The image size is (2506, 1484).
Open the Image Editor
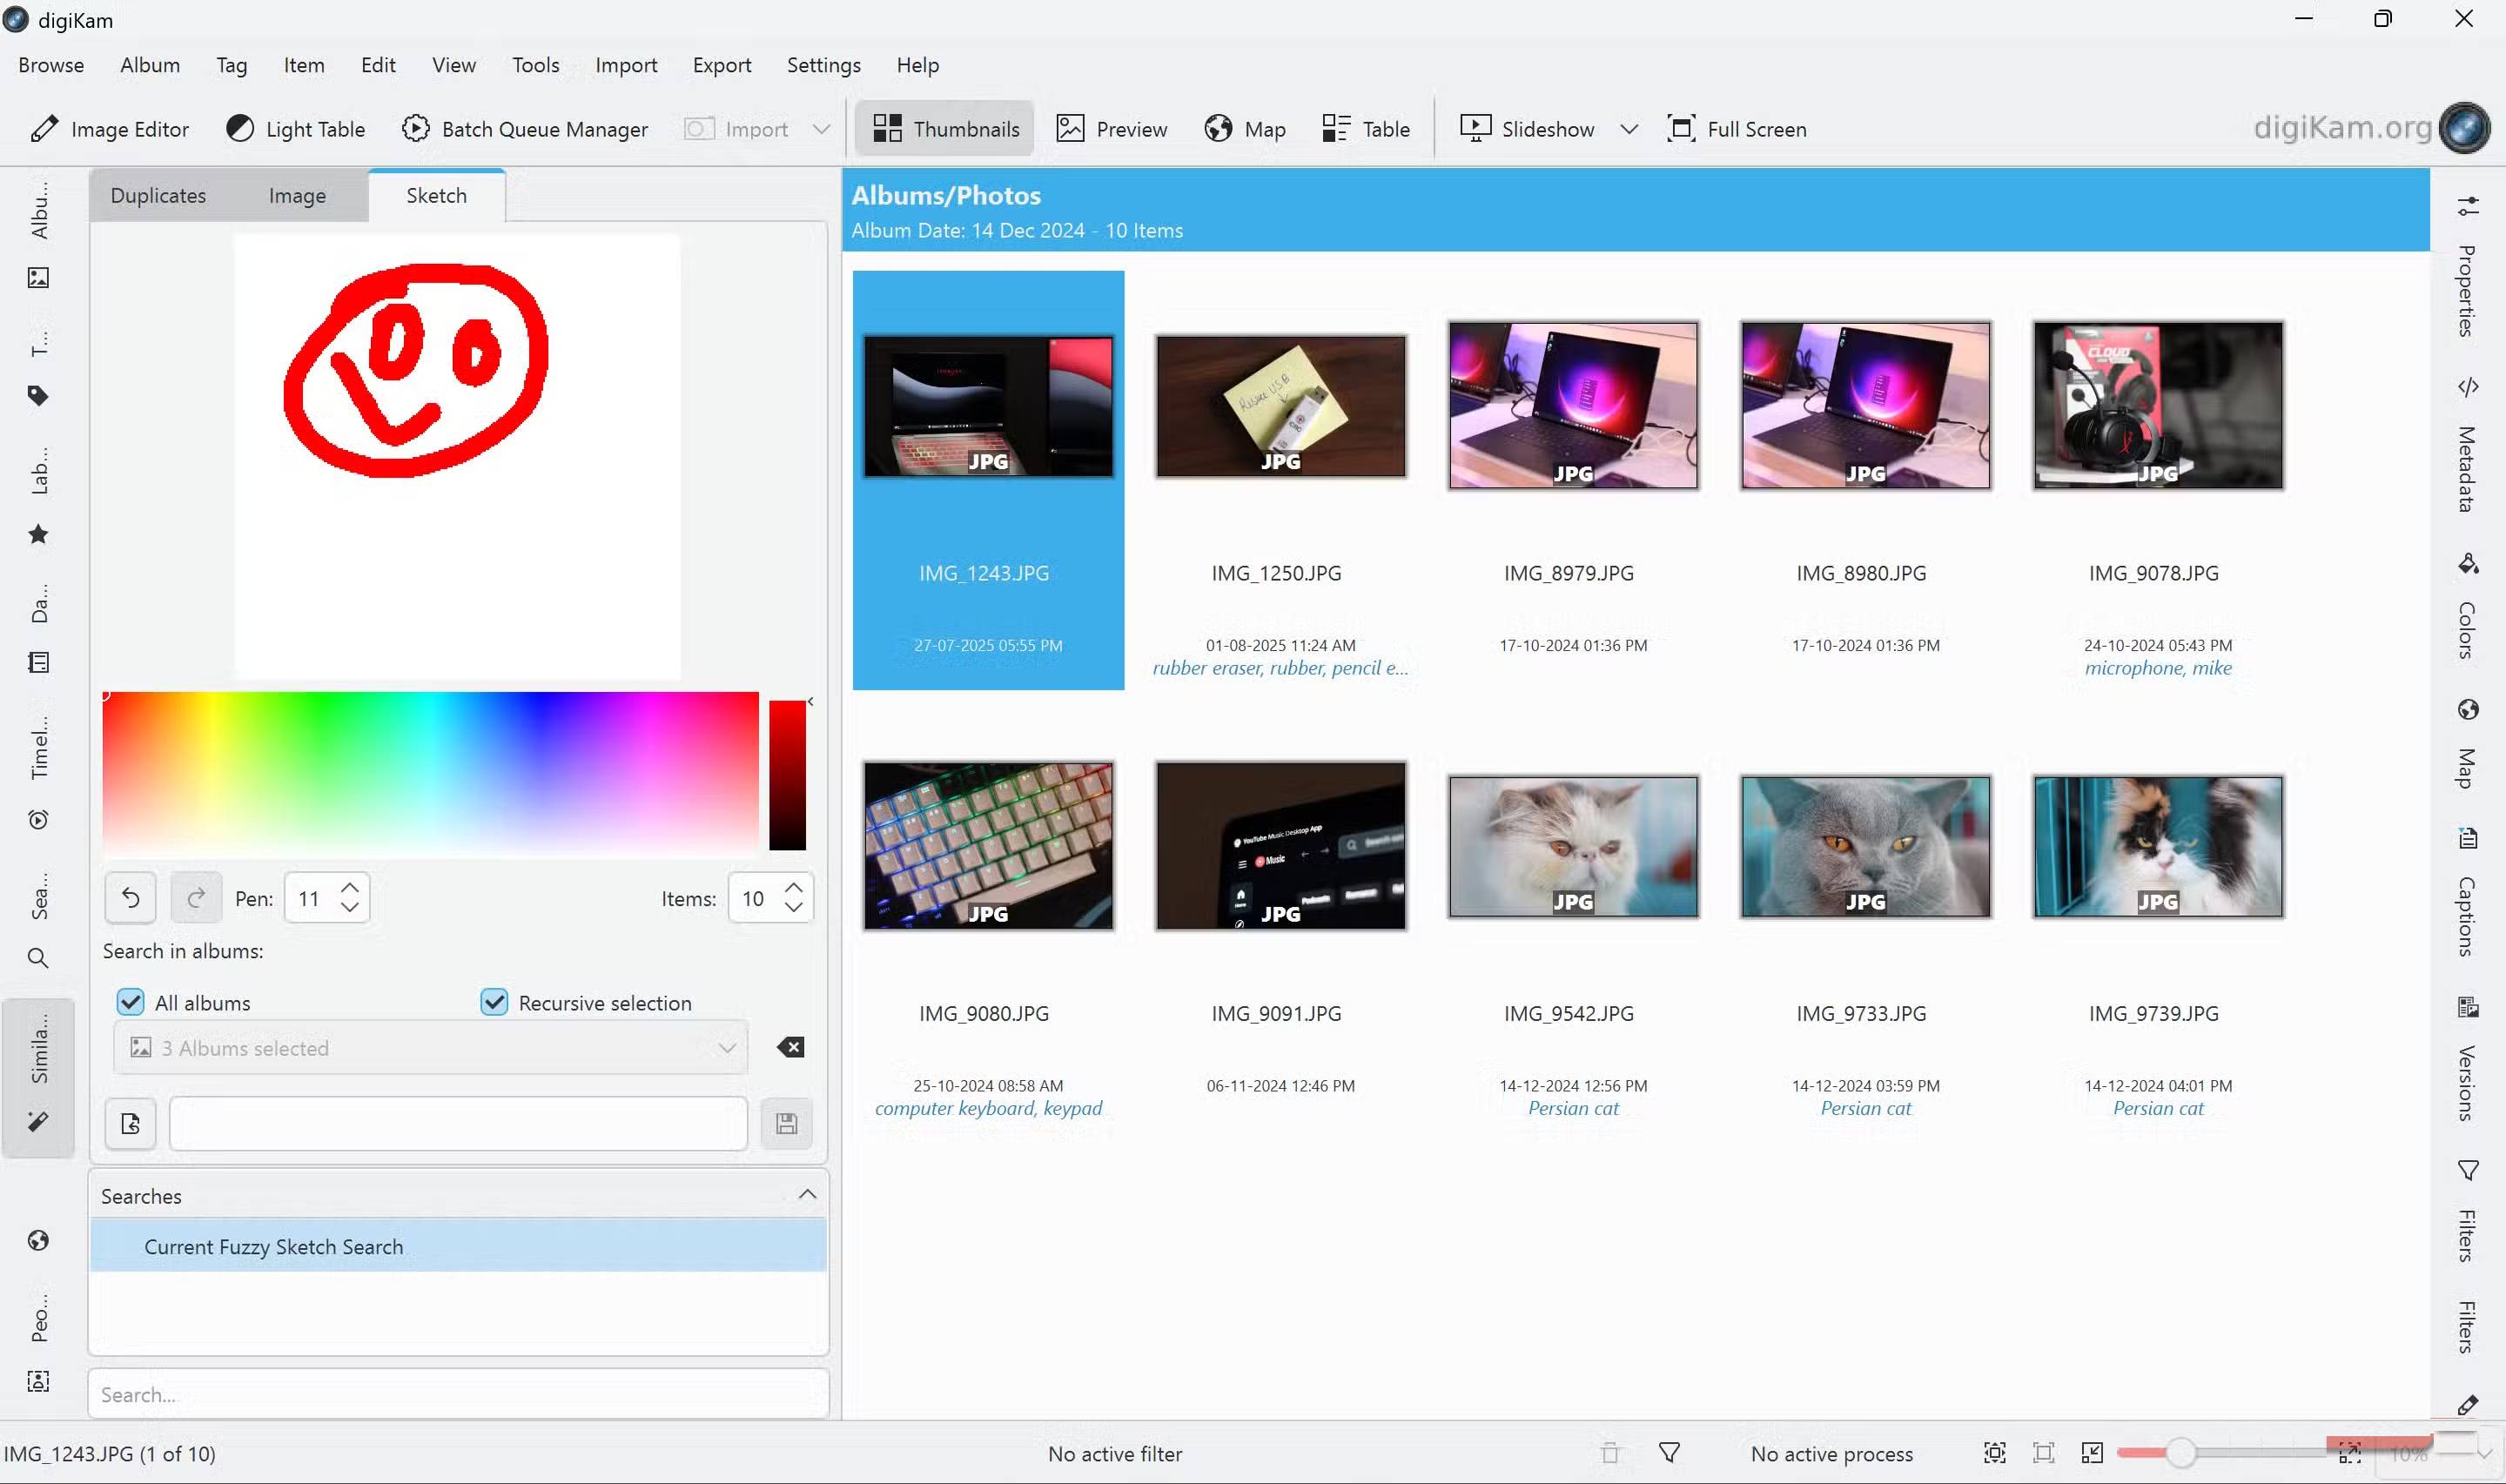pos(110,128)
